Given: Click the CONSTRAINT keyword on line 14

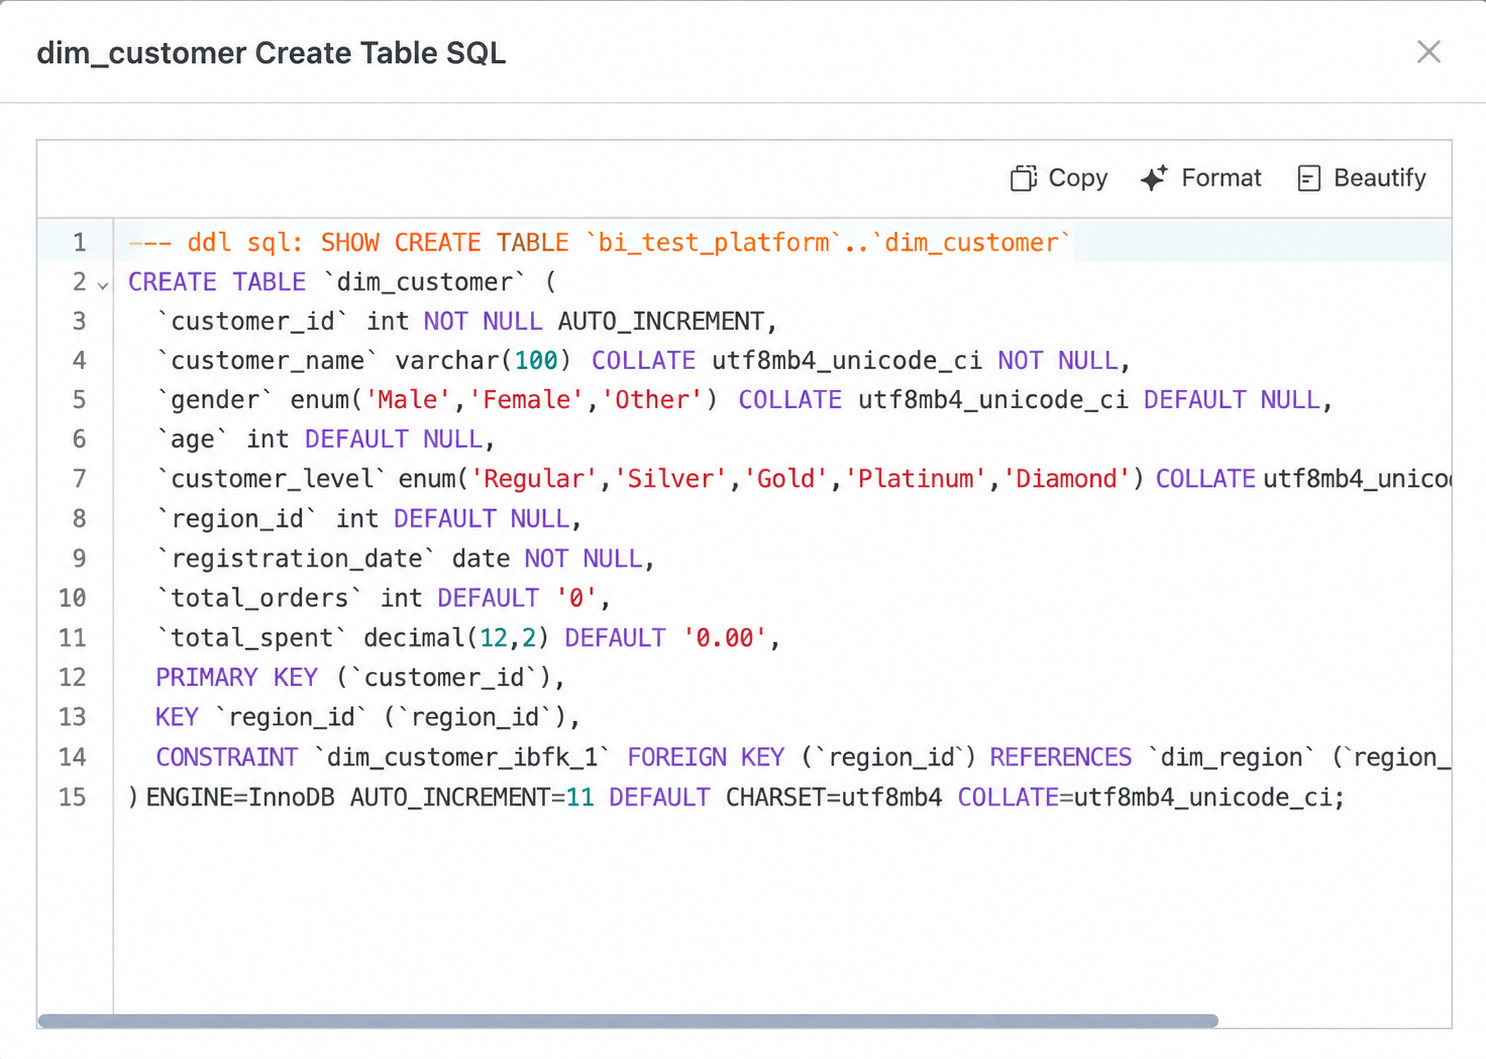Looking at the screenshot, I should [x=227, y=757].
